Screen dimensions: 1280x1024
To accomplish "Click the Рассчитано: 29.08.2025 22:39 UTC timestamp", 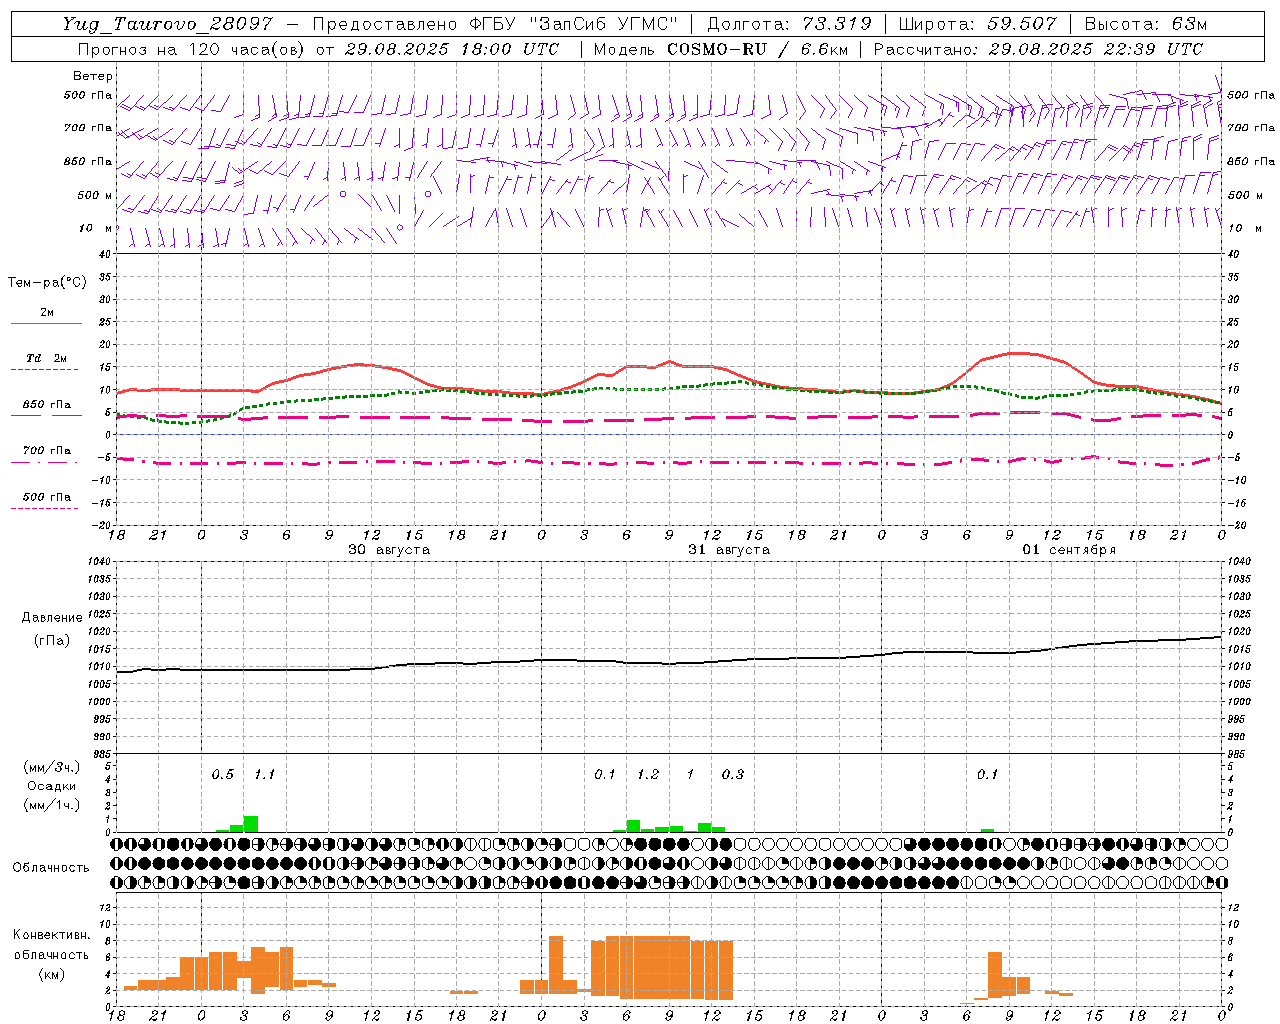I will (x=1038, y=49).
